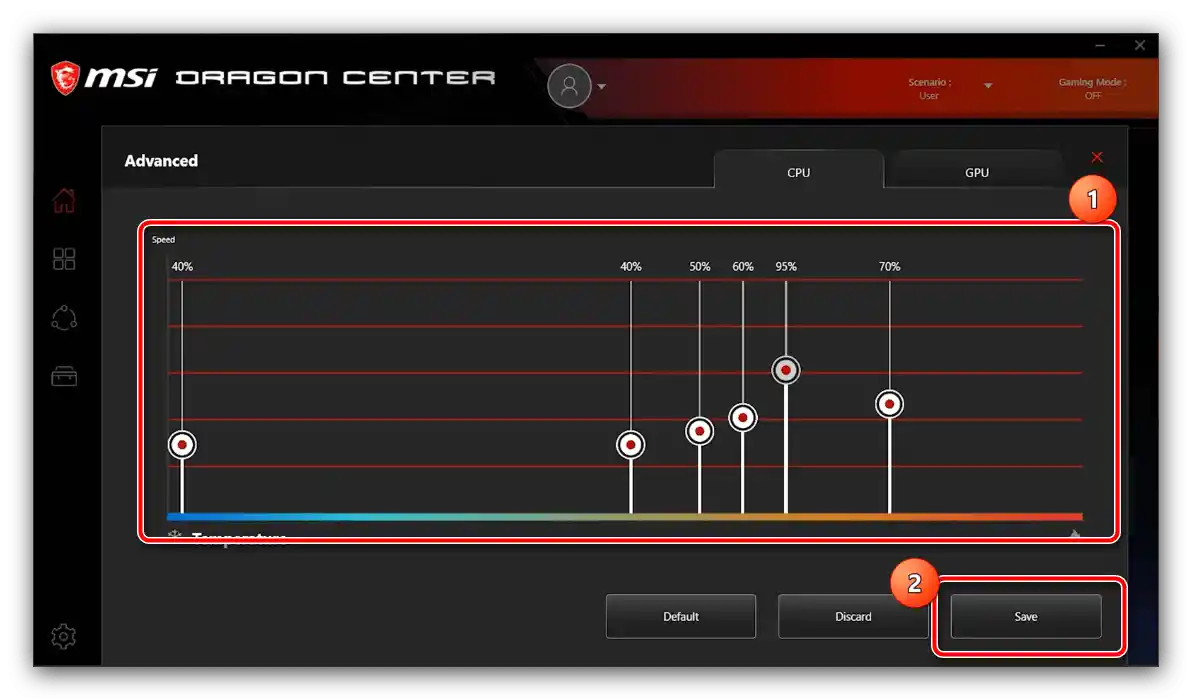Select the first 40% fan speed knob
The height and width of the screenshot is (700, 1192).
182,445
